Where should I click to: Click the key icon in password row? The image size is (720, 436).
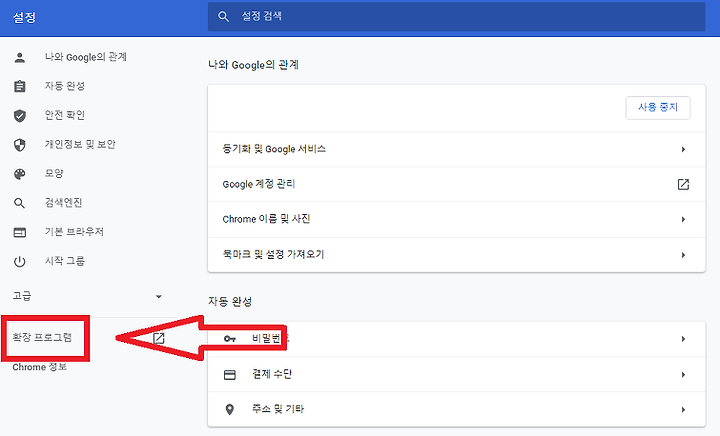pyautogui.click(x=230, y=339)
